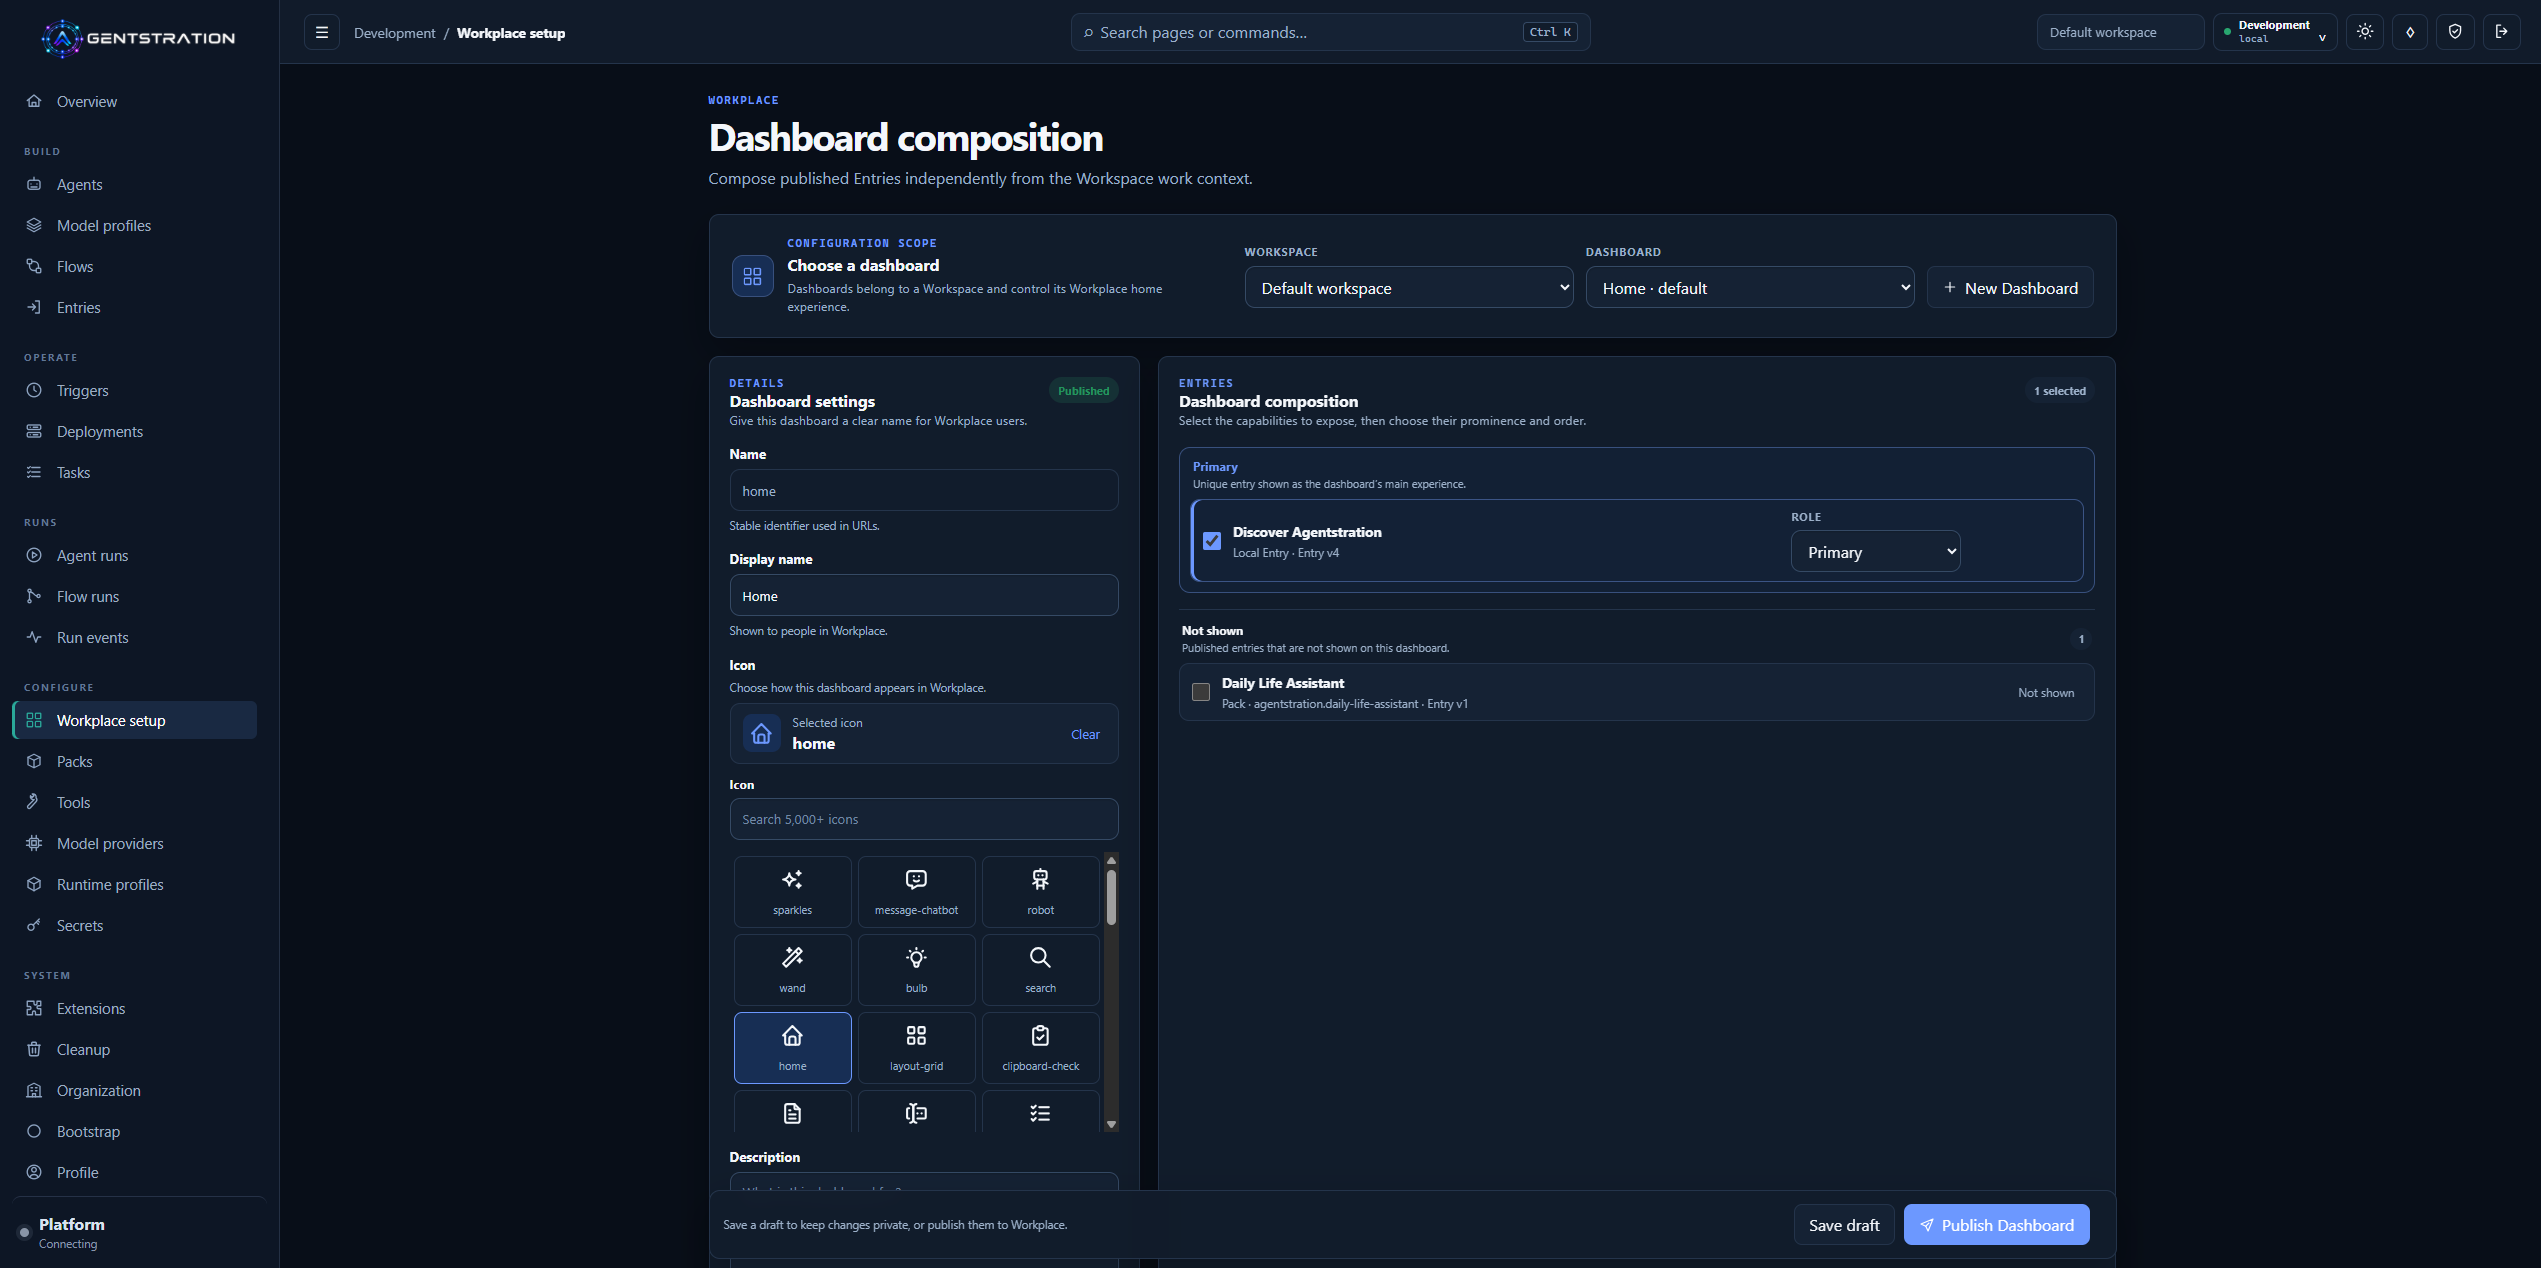
Task: Select the home icon tile
Action: tap(792, 1047)
